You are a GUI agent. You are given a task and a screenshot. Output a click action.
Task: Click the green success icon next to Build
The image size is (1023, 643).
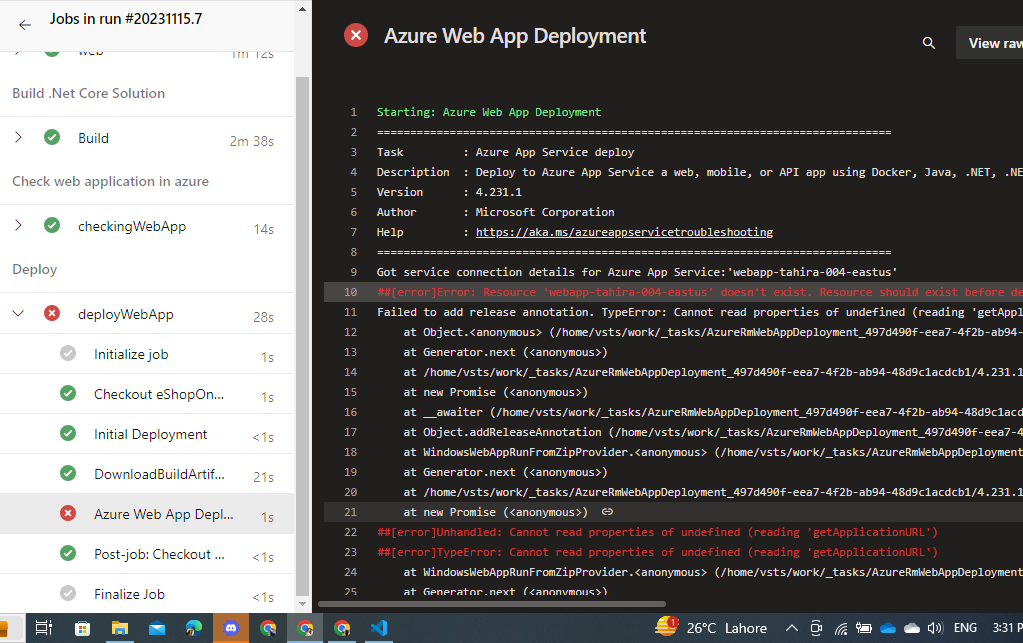click(50, 137)
